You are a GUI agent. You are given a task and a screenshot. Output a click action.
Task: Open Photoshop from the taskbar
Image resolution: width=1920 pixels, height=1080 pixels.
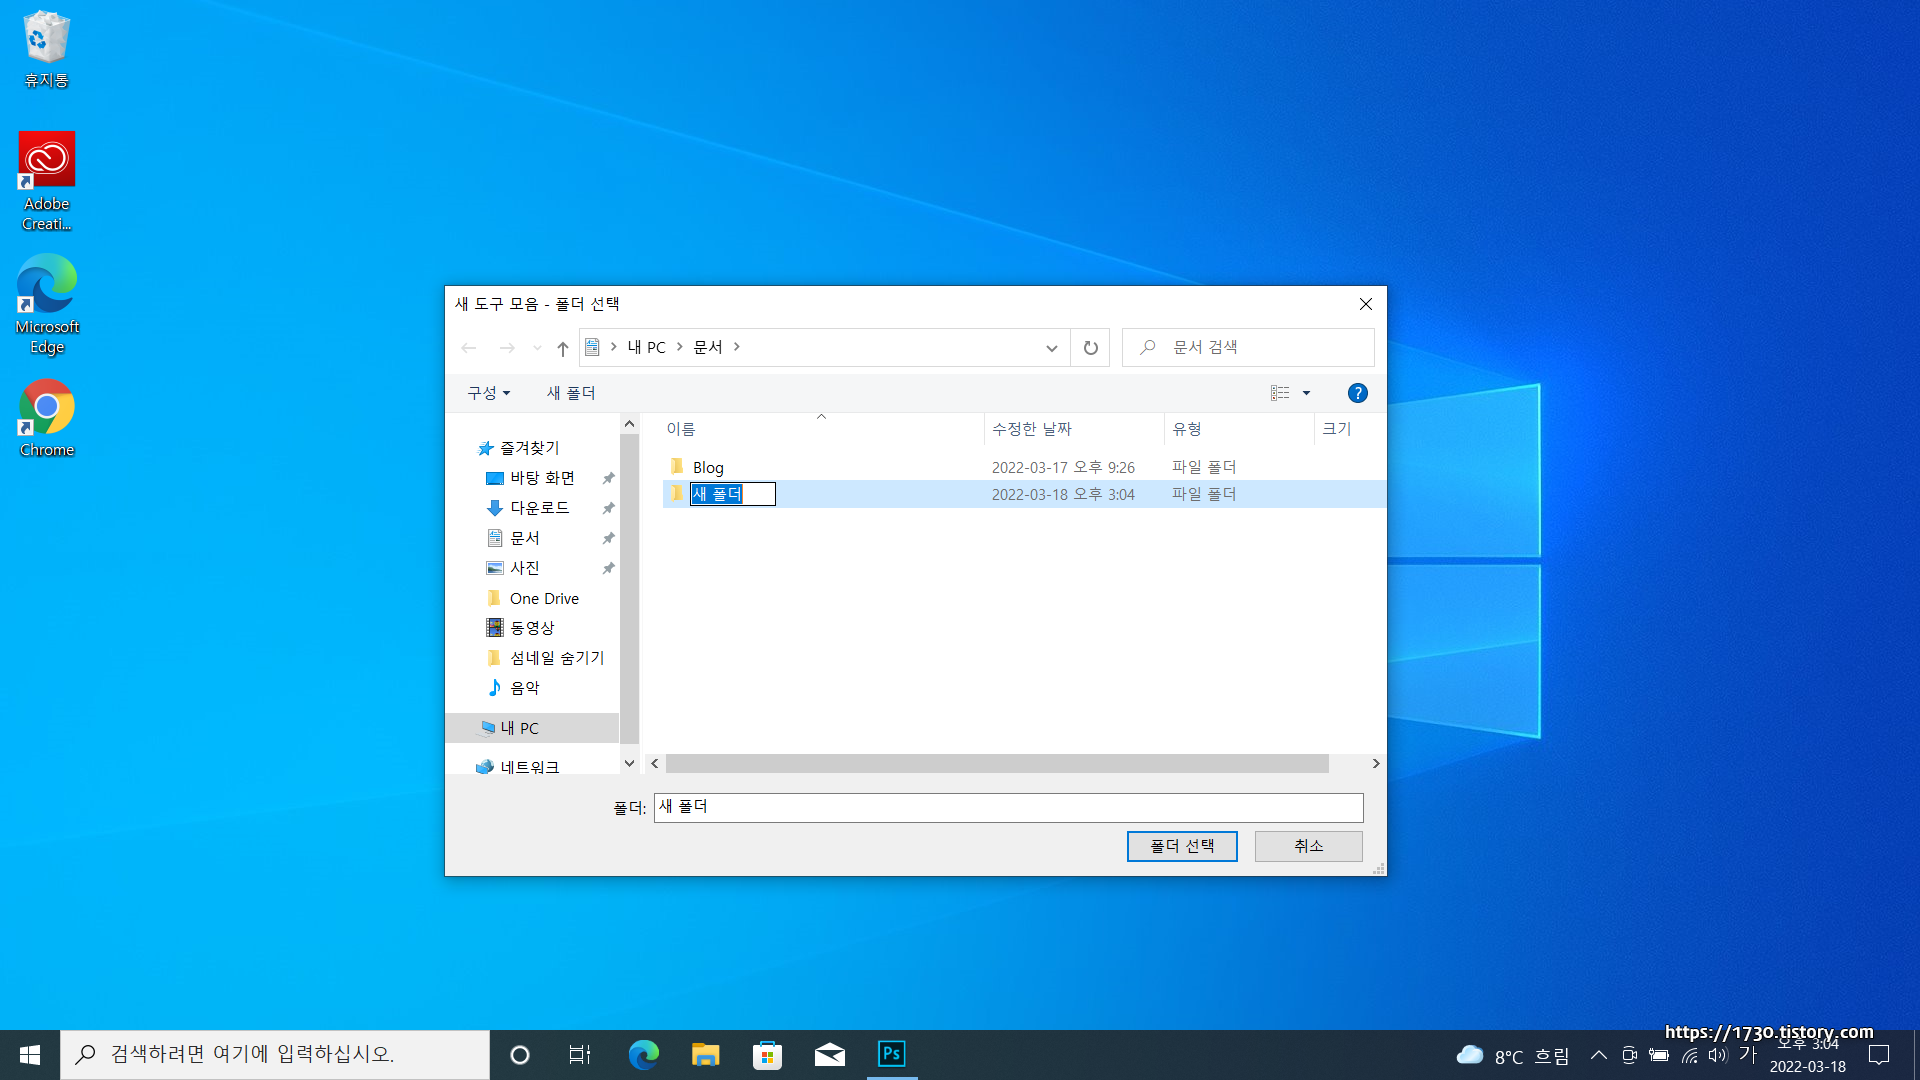coord(891,1054)
